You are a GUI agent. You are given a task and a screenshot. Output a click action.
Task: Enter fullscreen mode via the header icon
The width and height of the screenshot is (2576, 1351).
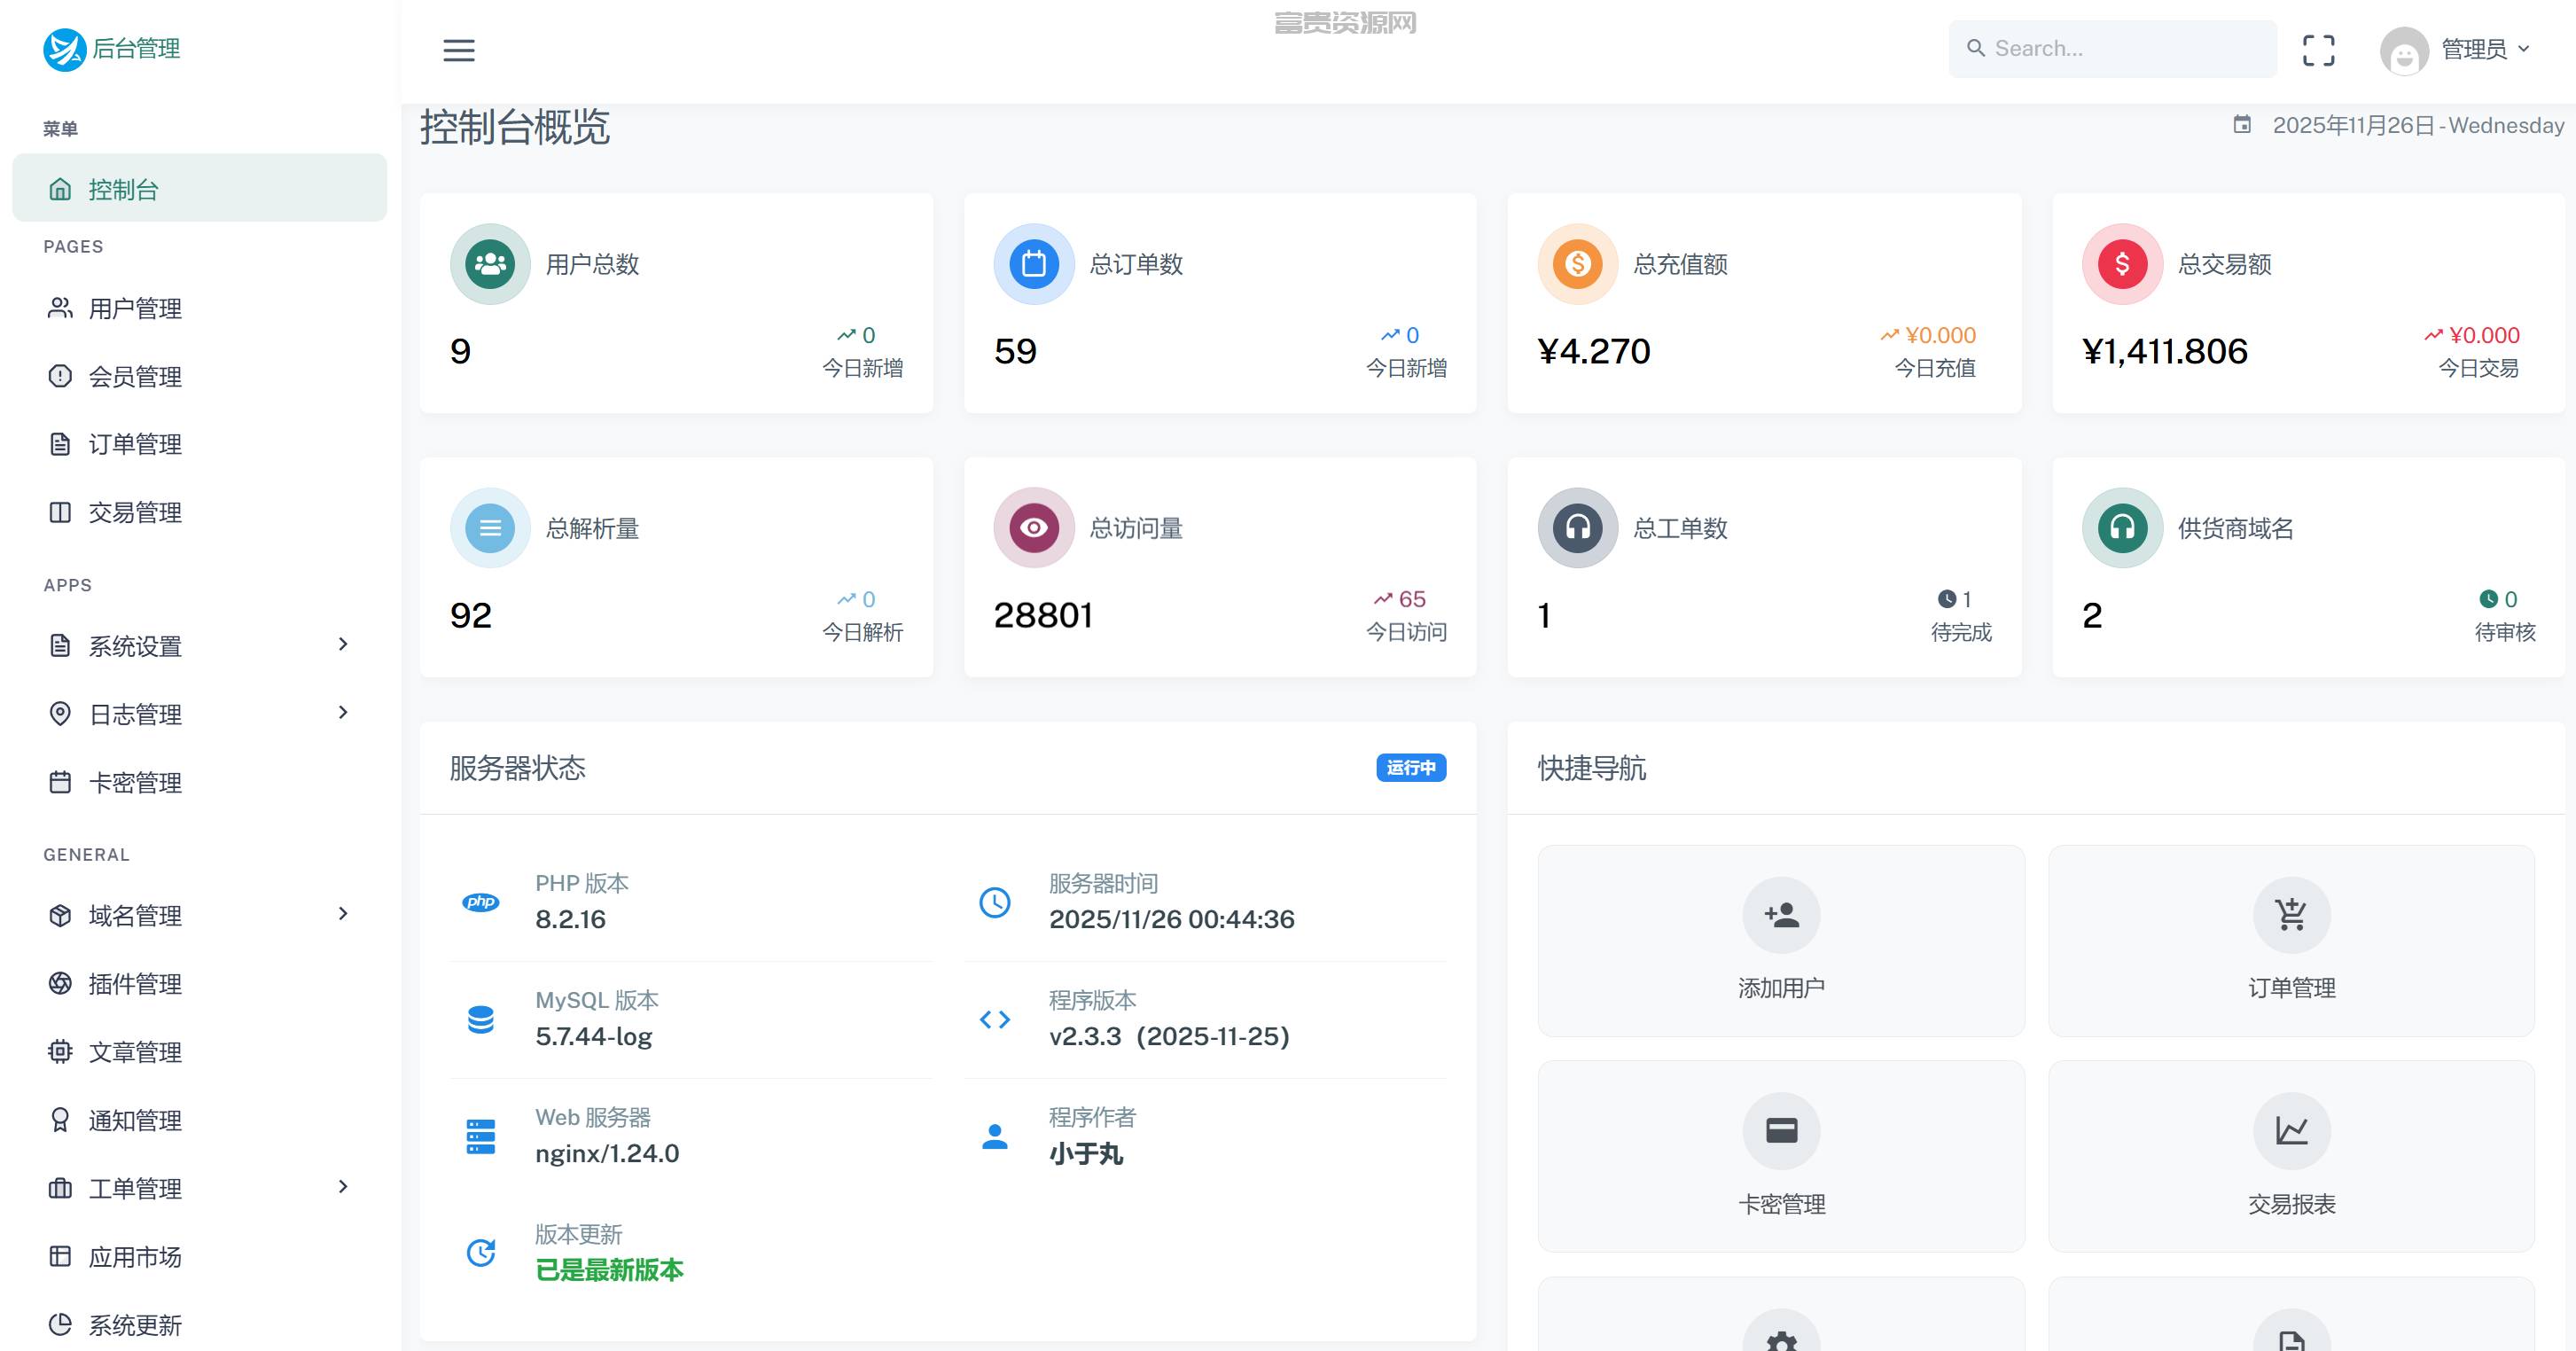pyautogui.click(x=2318, y=50)
